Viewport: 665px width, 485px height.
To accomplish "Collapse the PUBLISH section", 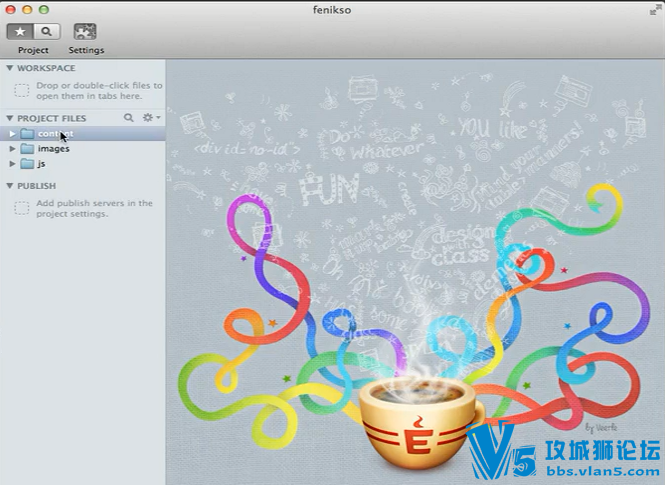I will [10, 186].
